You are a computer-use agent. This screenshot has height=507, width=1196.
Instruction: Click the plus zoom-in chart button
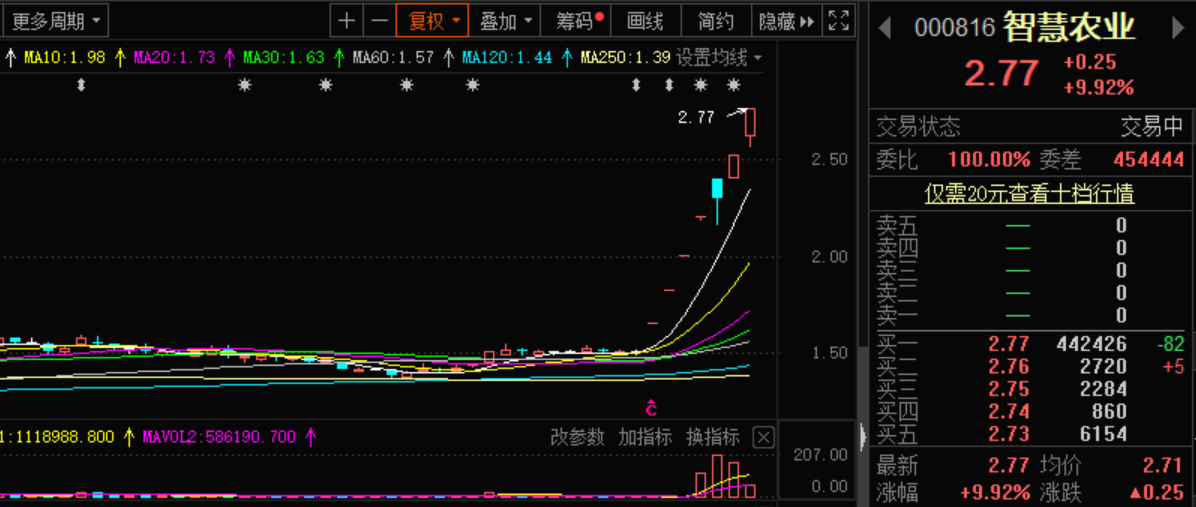tap(346, 21)
